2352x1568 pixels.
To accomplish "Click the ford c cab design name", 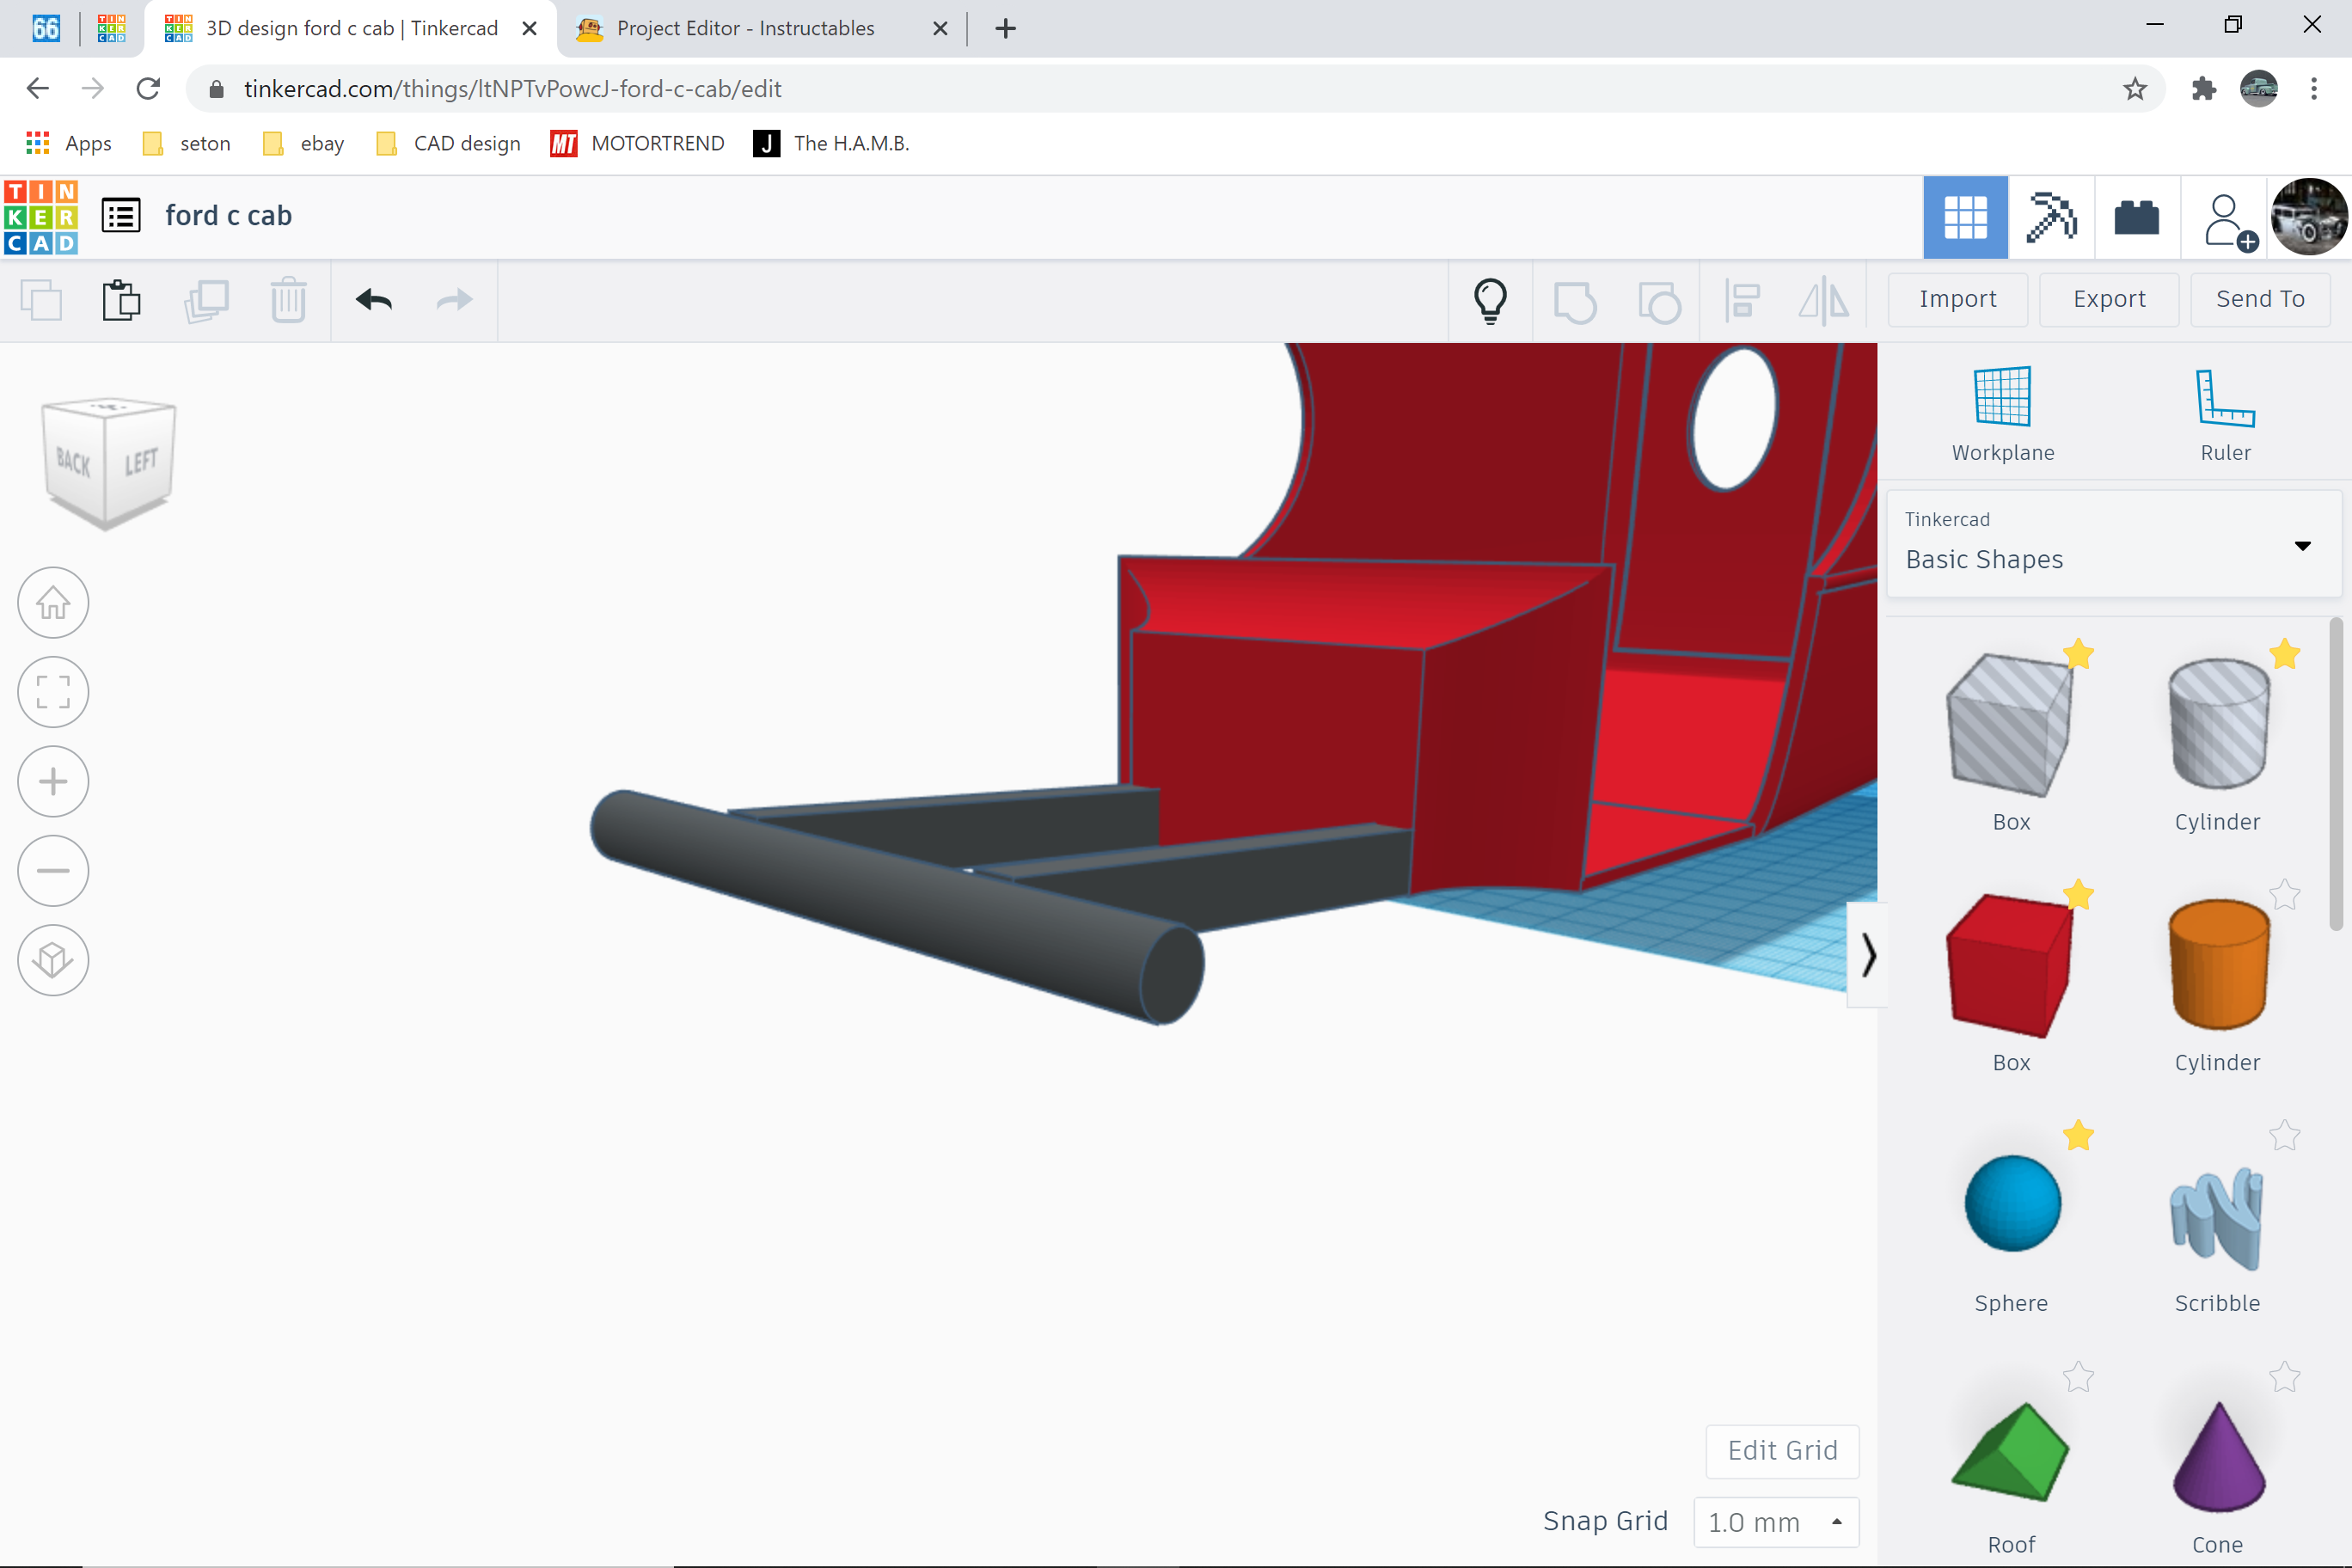I will pyautogui.click(x=228, y=216).
